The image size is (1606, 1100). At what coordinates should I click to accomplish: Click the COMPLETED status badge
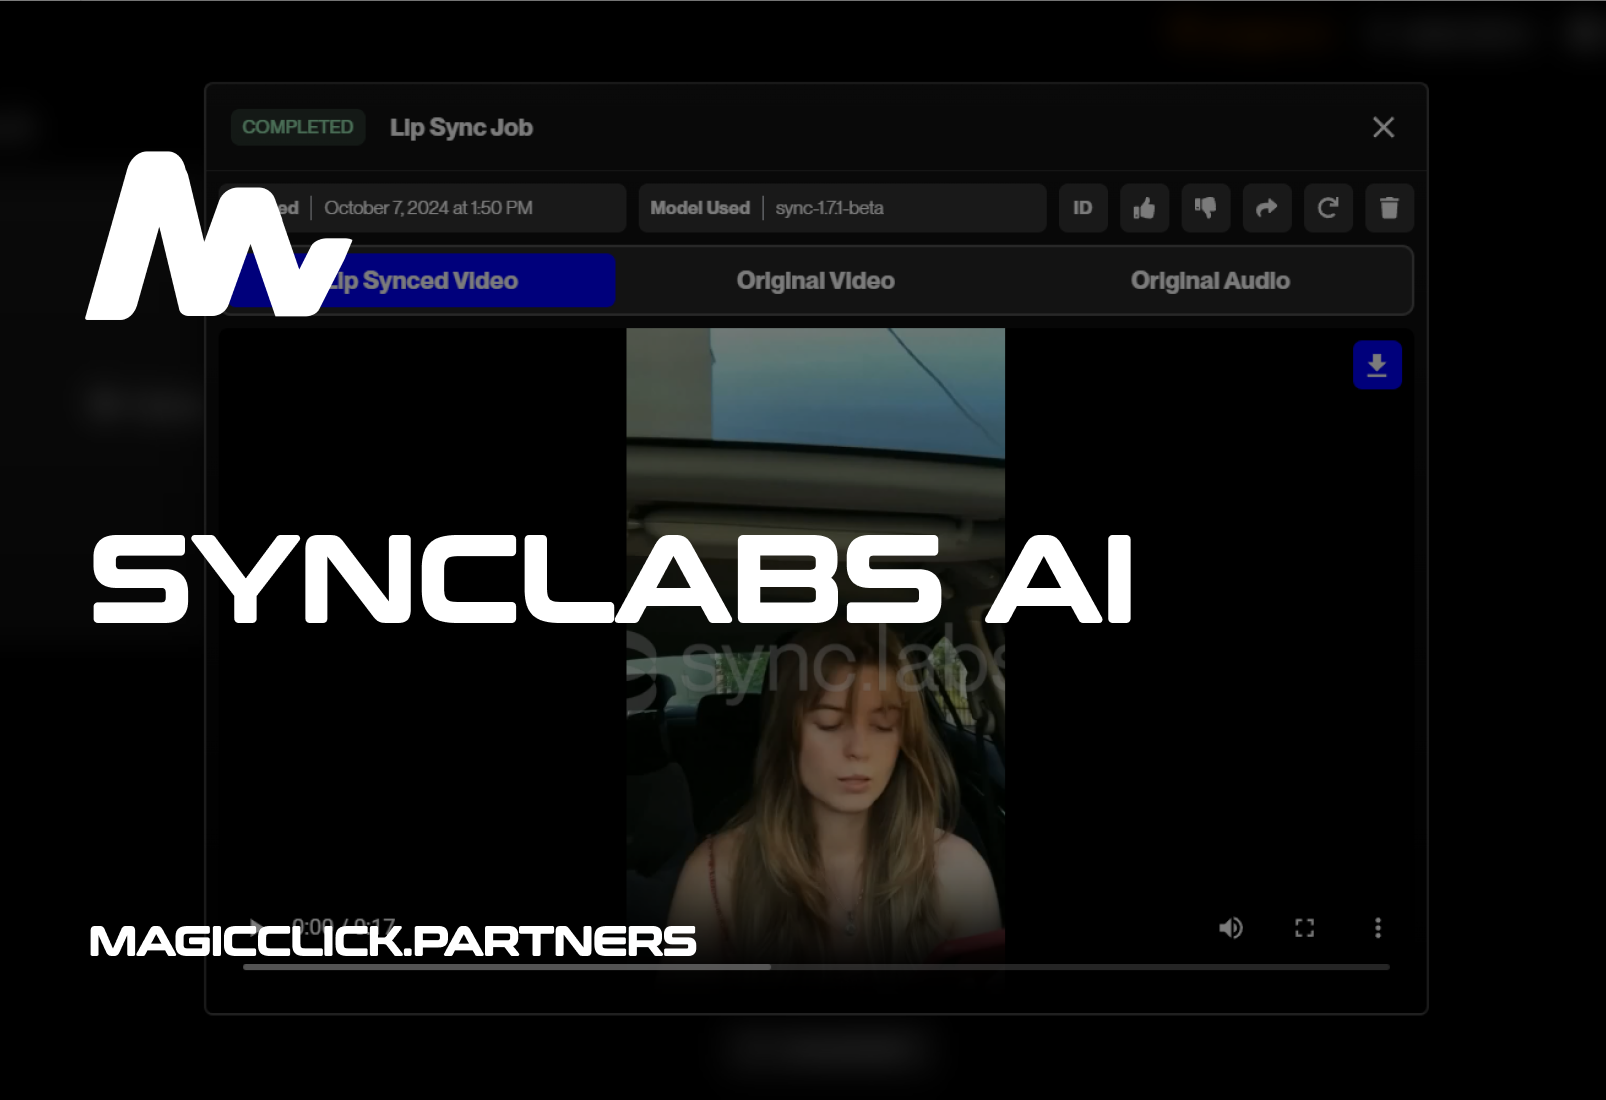pos(298,127)
